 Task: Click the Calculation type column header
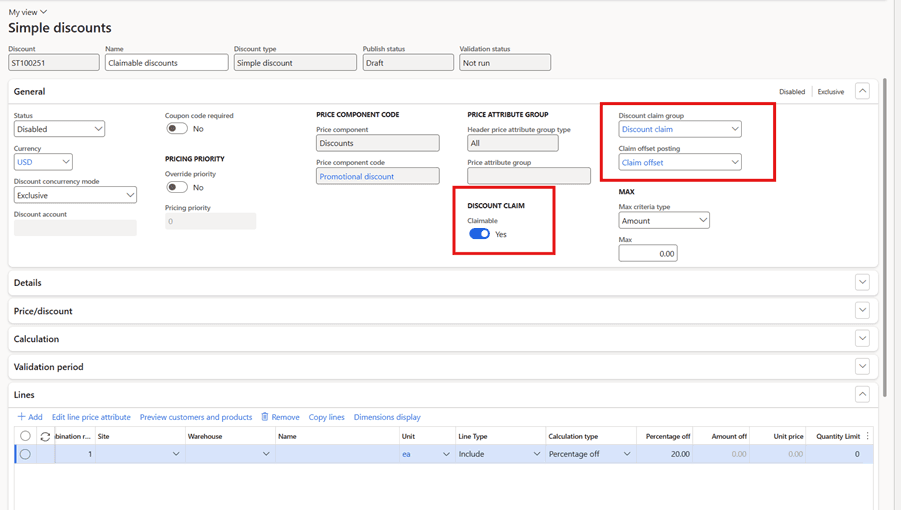pyautogui.click(x=590, y=436)
